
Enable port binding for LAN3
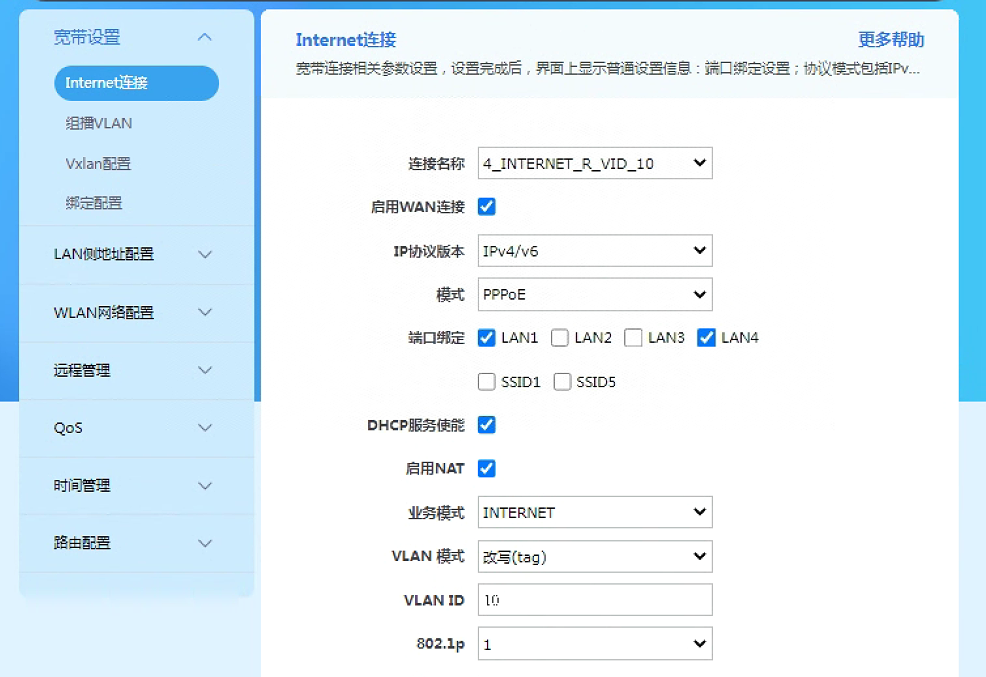click(633, 337)
